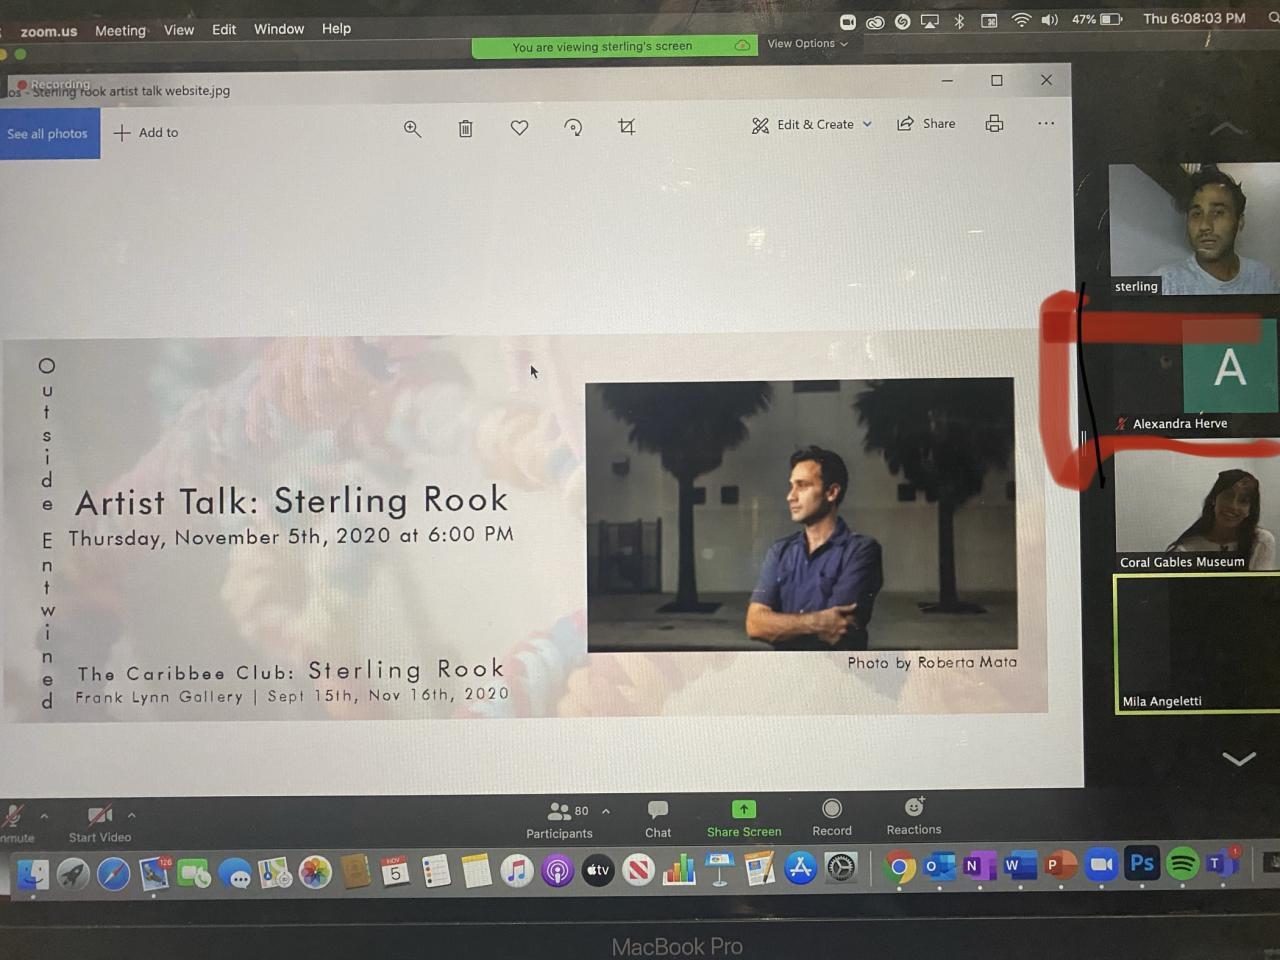Open Podcasts from the Dock
The image size is (1280, 960).
tap(557, 872)
